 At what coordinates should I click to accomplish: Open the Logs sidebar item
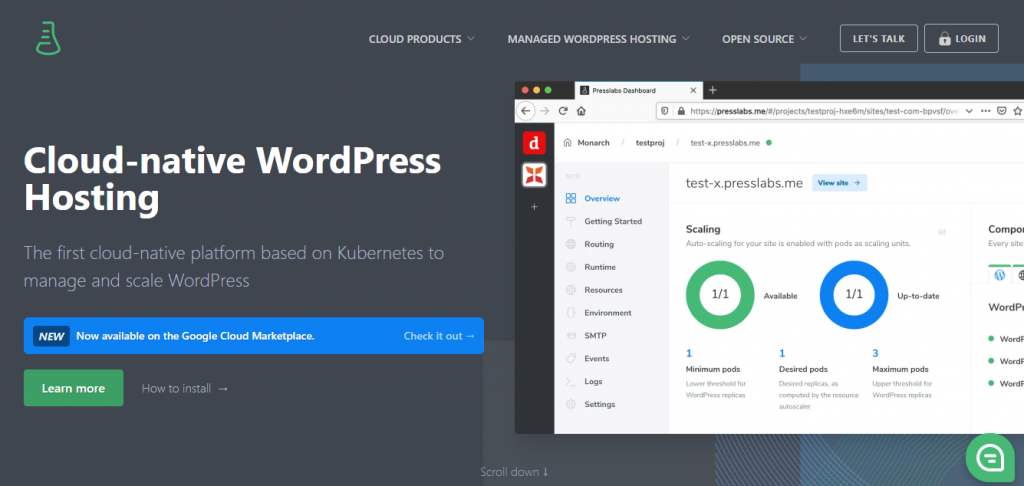594,381
